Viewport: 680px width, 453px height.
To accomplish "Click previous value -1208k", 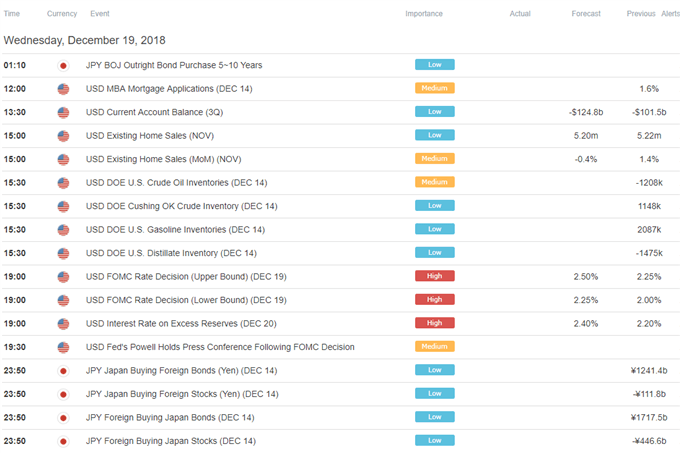I will point(649,183).
